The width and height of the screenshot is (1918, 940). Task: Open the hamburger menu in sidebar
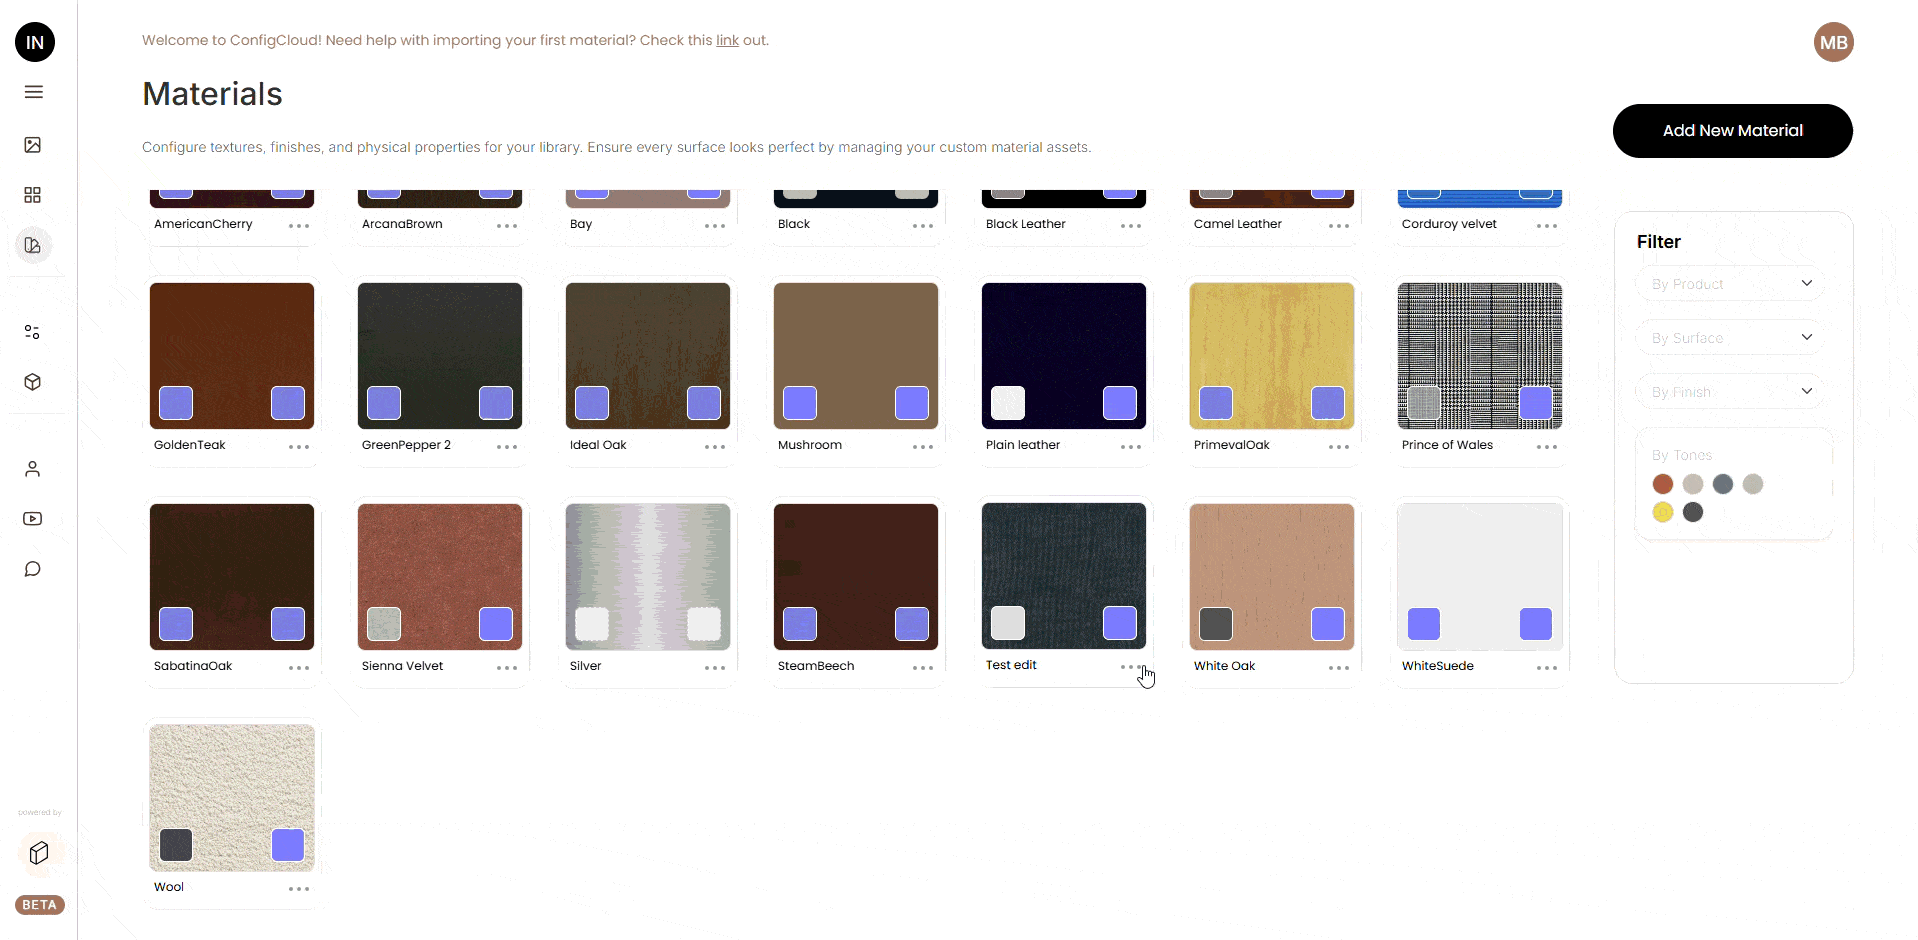[34, 92]
